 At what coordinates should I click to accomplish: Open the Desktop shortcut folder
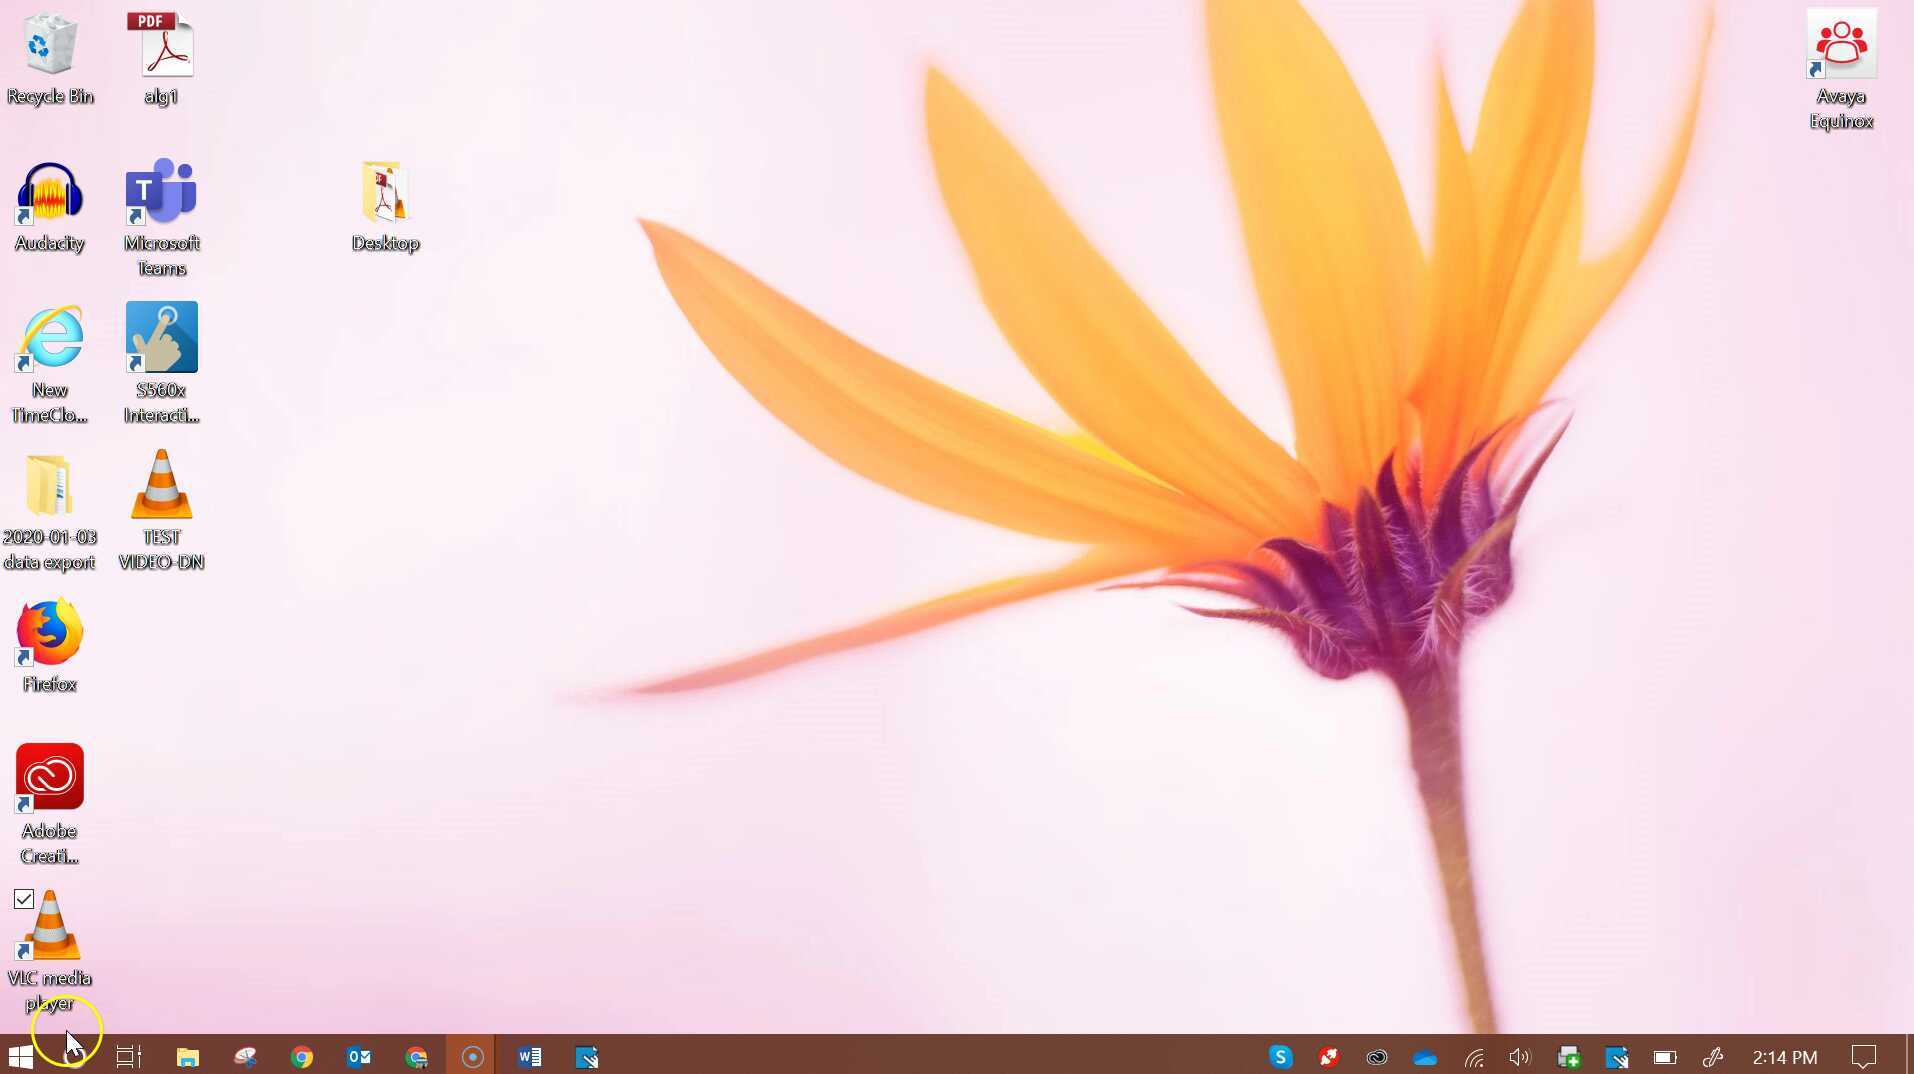click(385, 192)
